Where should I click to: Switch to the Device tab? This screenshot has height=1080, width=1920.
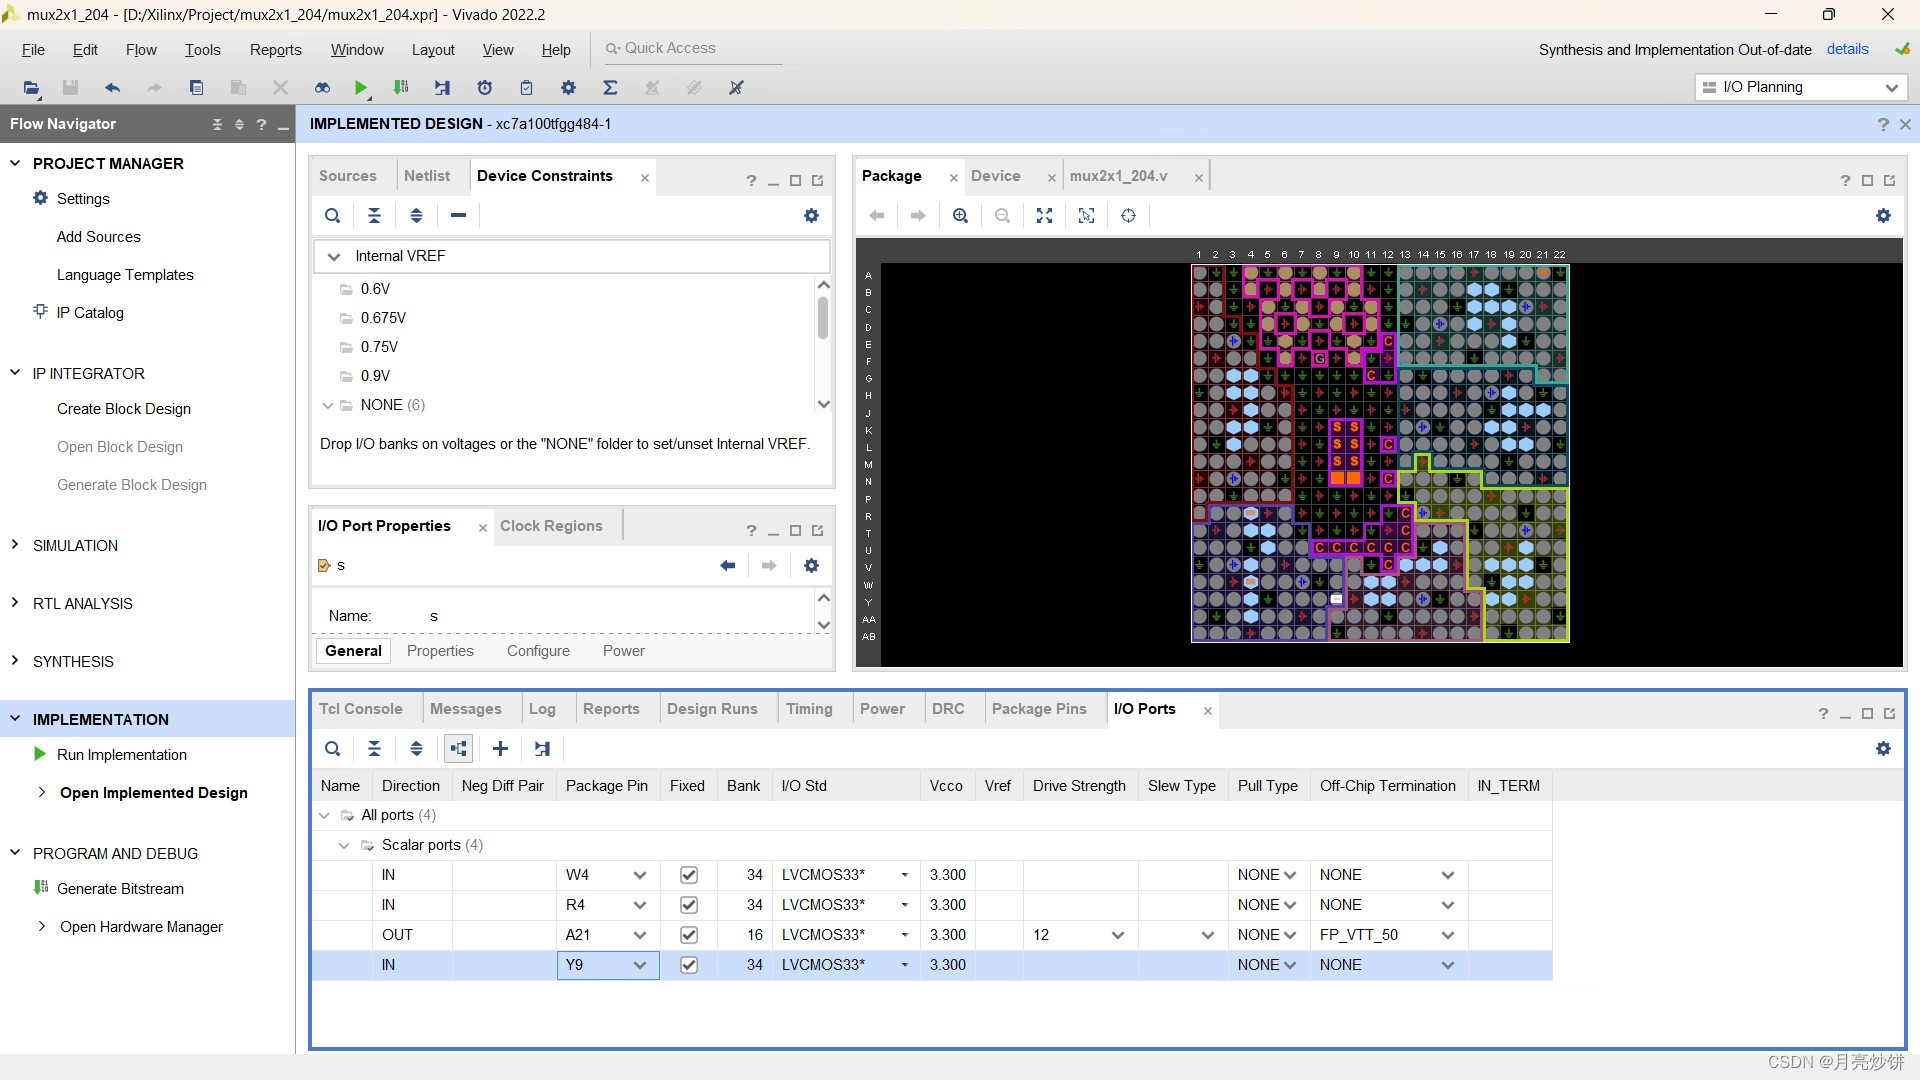(x=995, y=176)
